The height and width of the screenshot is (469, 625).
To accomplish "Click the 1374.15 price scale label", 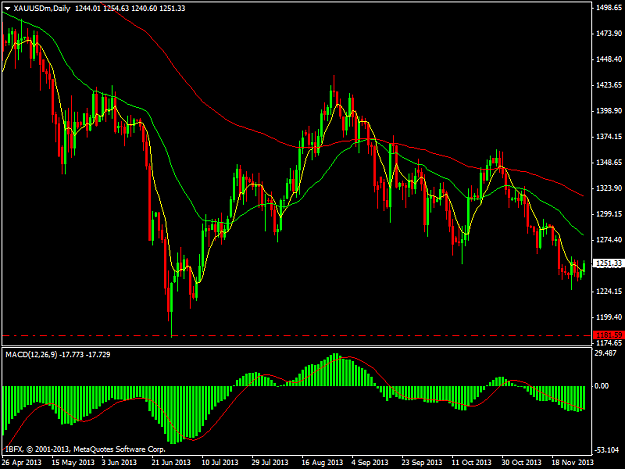I will [x=609, y=137].
